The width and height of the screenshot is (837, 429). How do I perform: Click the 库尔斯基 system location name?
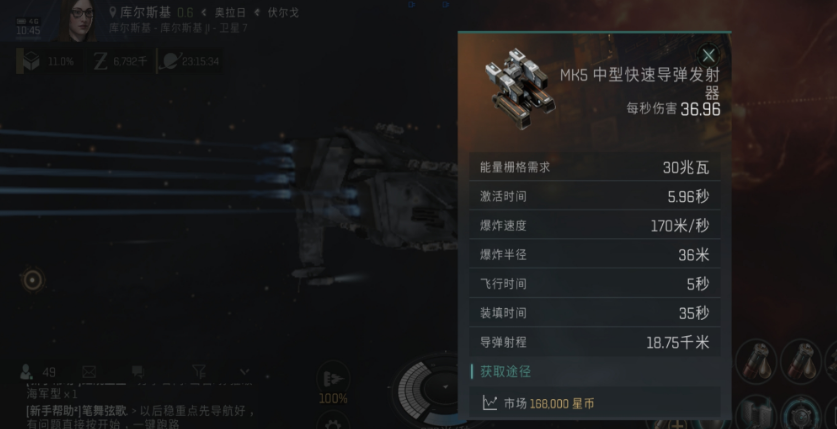145,12
